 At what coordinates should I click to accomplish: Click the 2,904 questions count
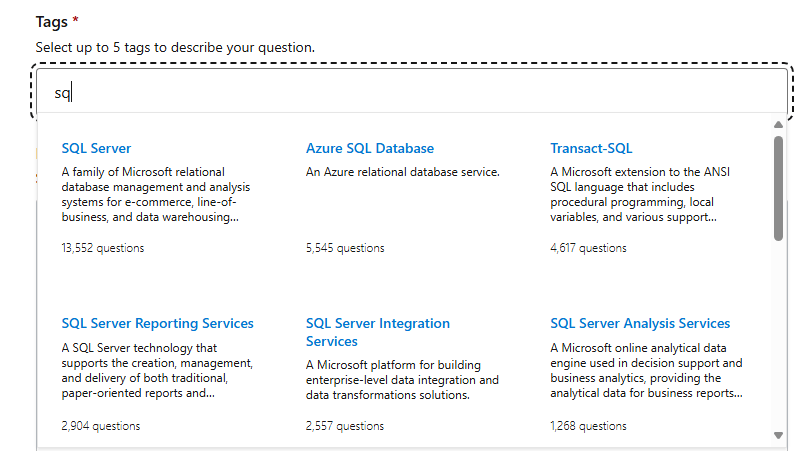(x=100, y=425)
